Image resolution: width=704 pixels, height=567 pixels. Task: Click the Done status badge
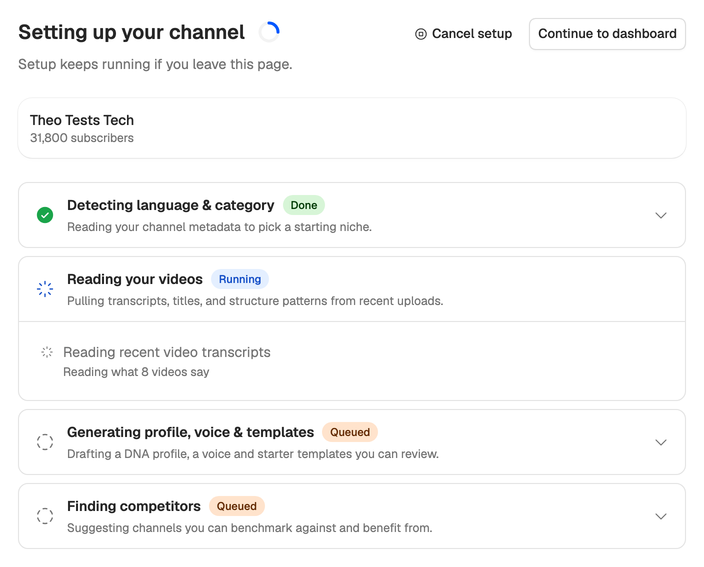pyautogui.click(x=304, y=205)
